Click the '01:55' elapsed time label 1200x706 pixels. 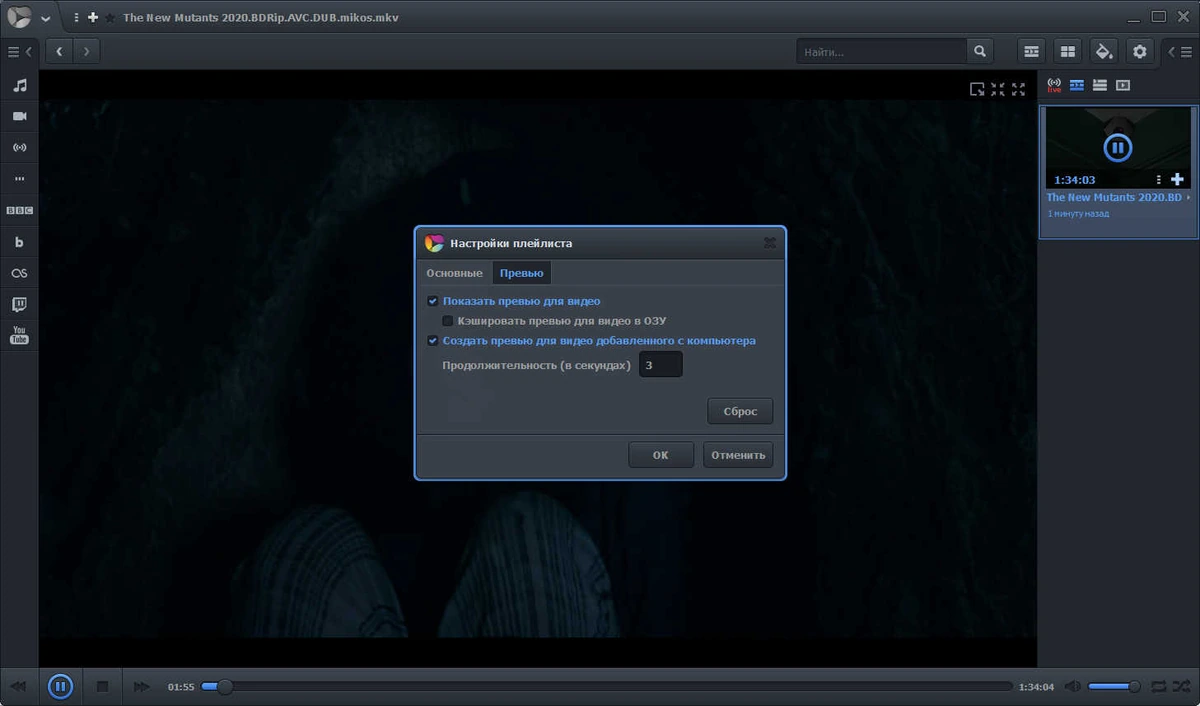[x=181, y=687]
